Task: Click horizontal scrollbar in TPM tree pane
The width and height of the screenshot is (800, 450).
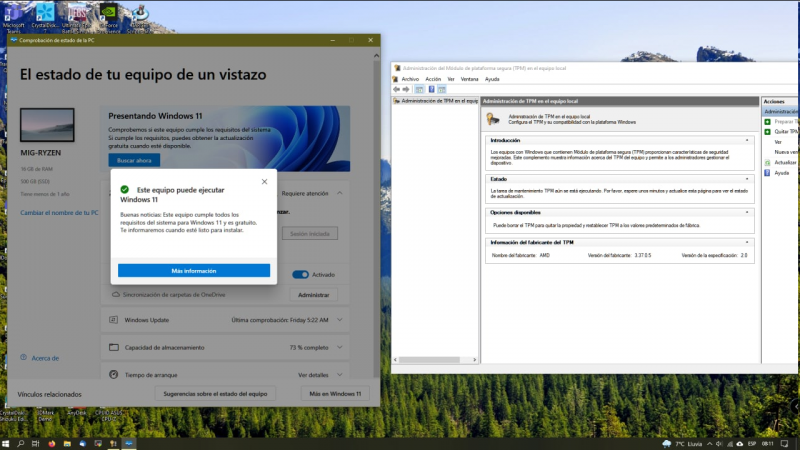Action: pyautogui.click(x=429, y=360)
